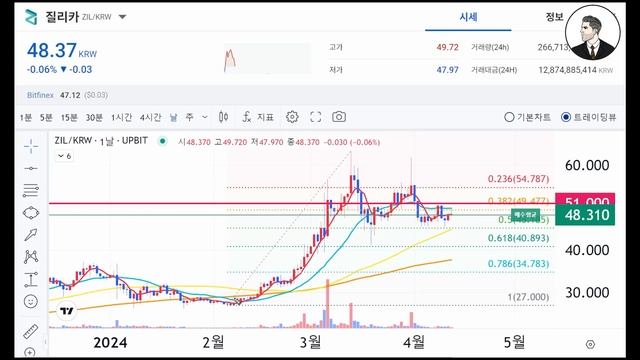
Task: Switch to the 정보 tab
Action: 554,17
